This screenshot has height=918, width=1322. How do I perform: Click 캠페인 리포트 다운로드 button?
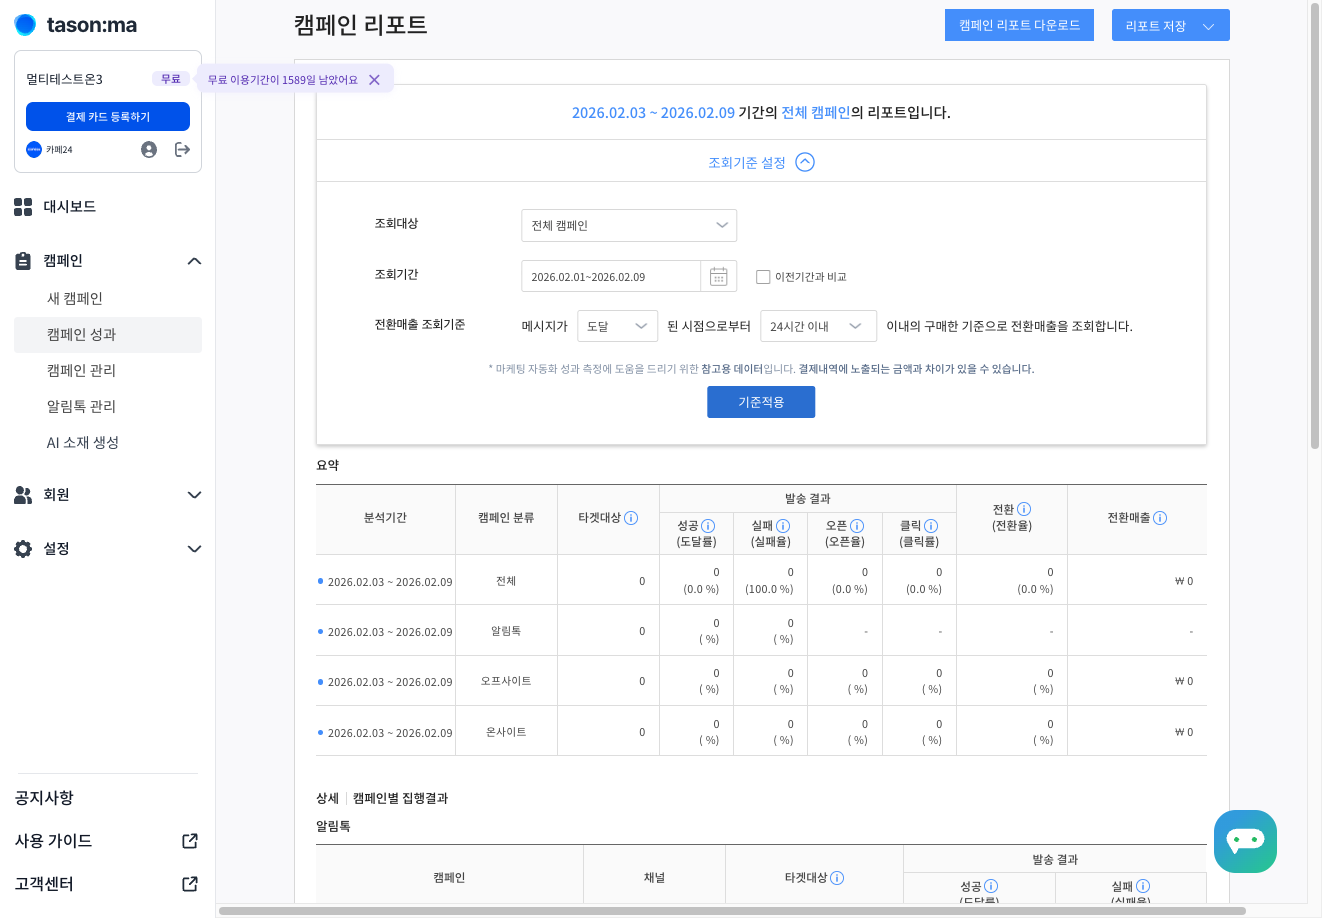(x=1019, y=25)
